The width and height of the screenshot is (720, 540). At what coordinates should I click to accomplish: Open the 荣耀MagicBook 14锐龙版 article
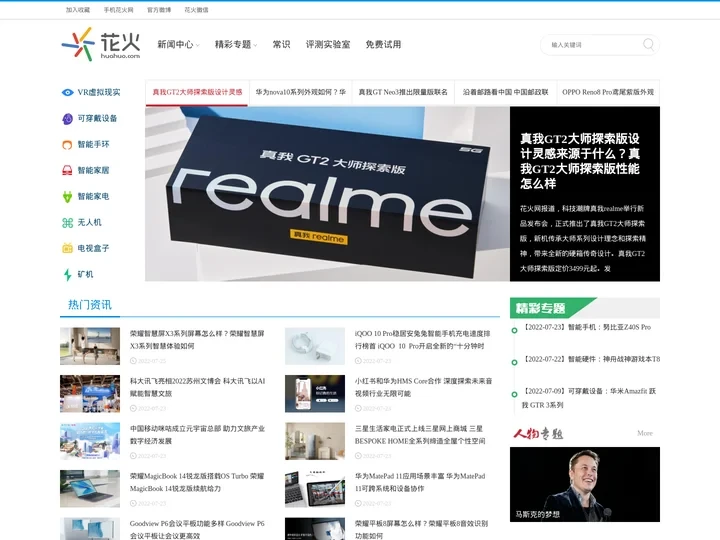coord(197,482)
